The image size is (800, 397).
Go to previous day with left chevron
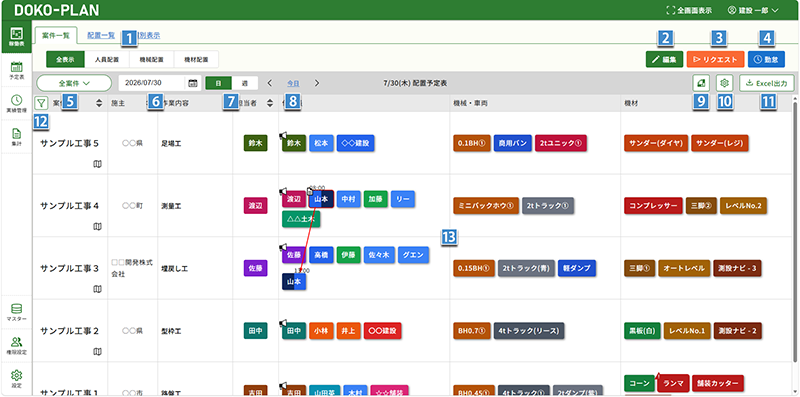click(x=270, y=83)
